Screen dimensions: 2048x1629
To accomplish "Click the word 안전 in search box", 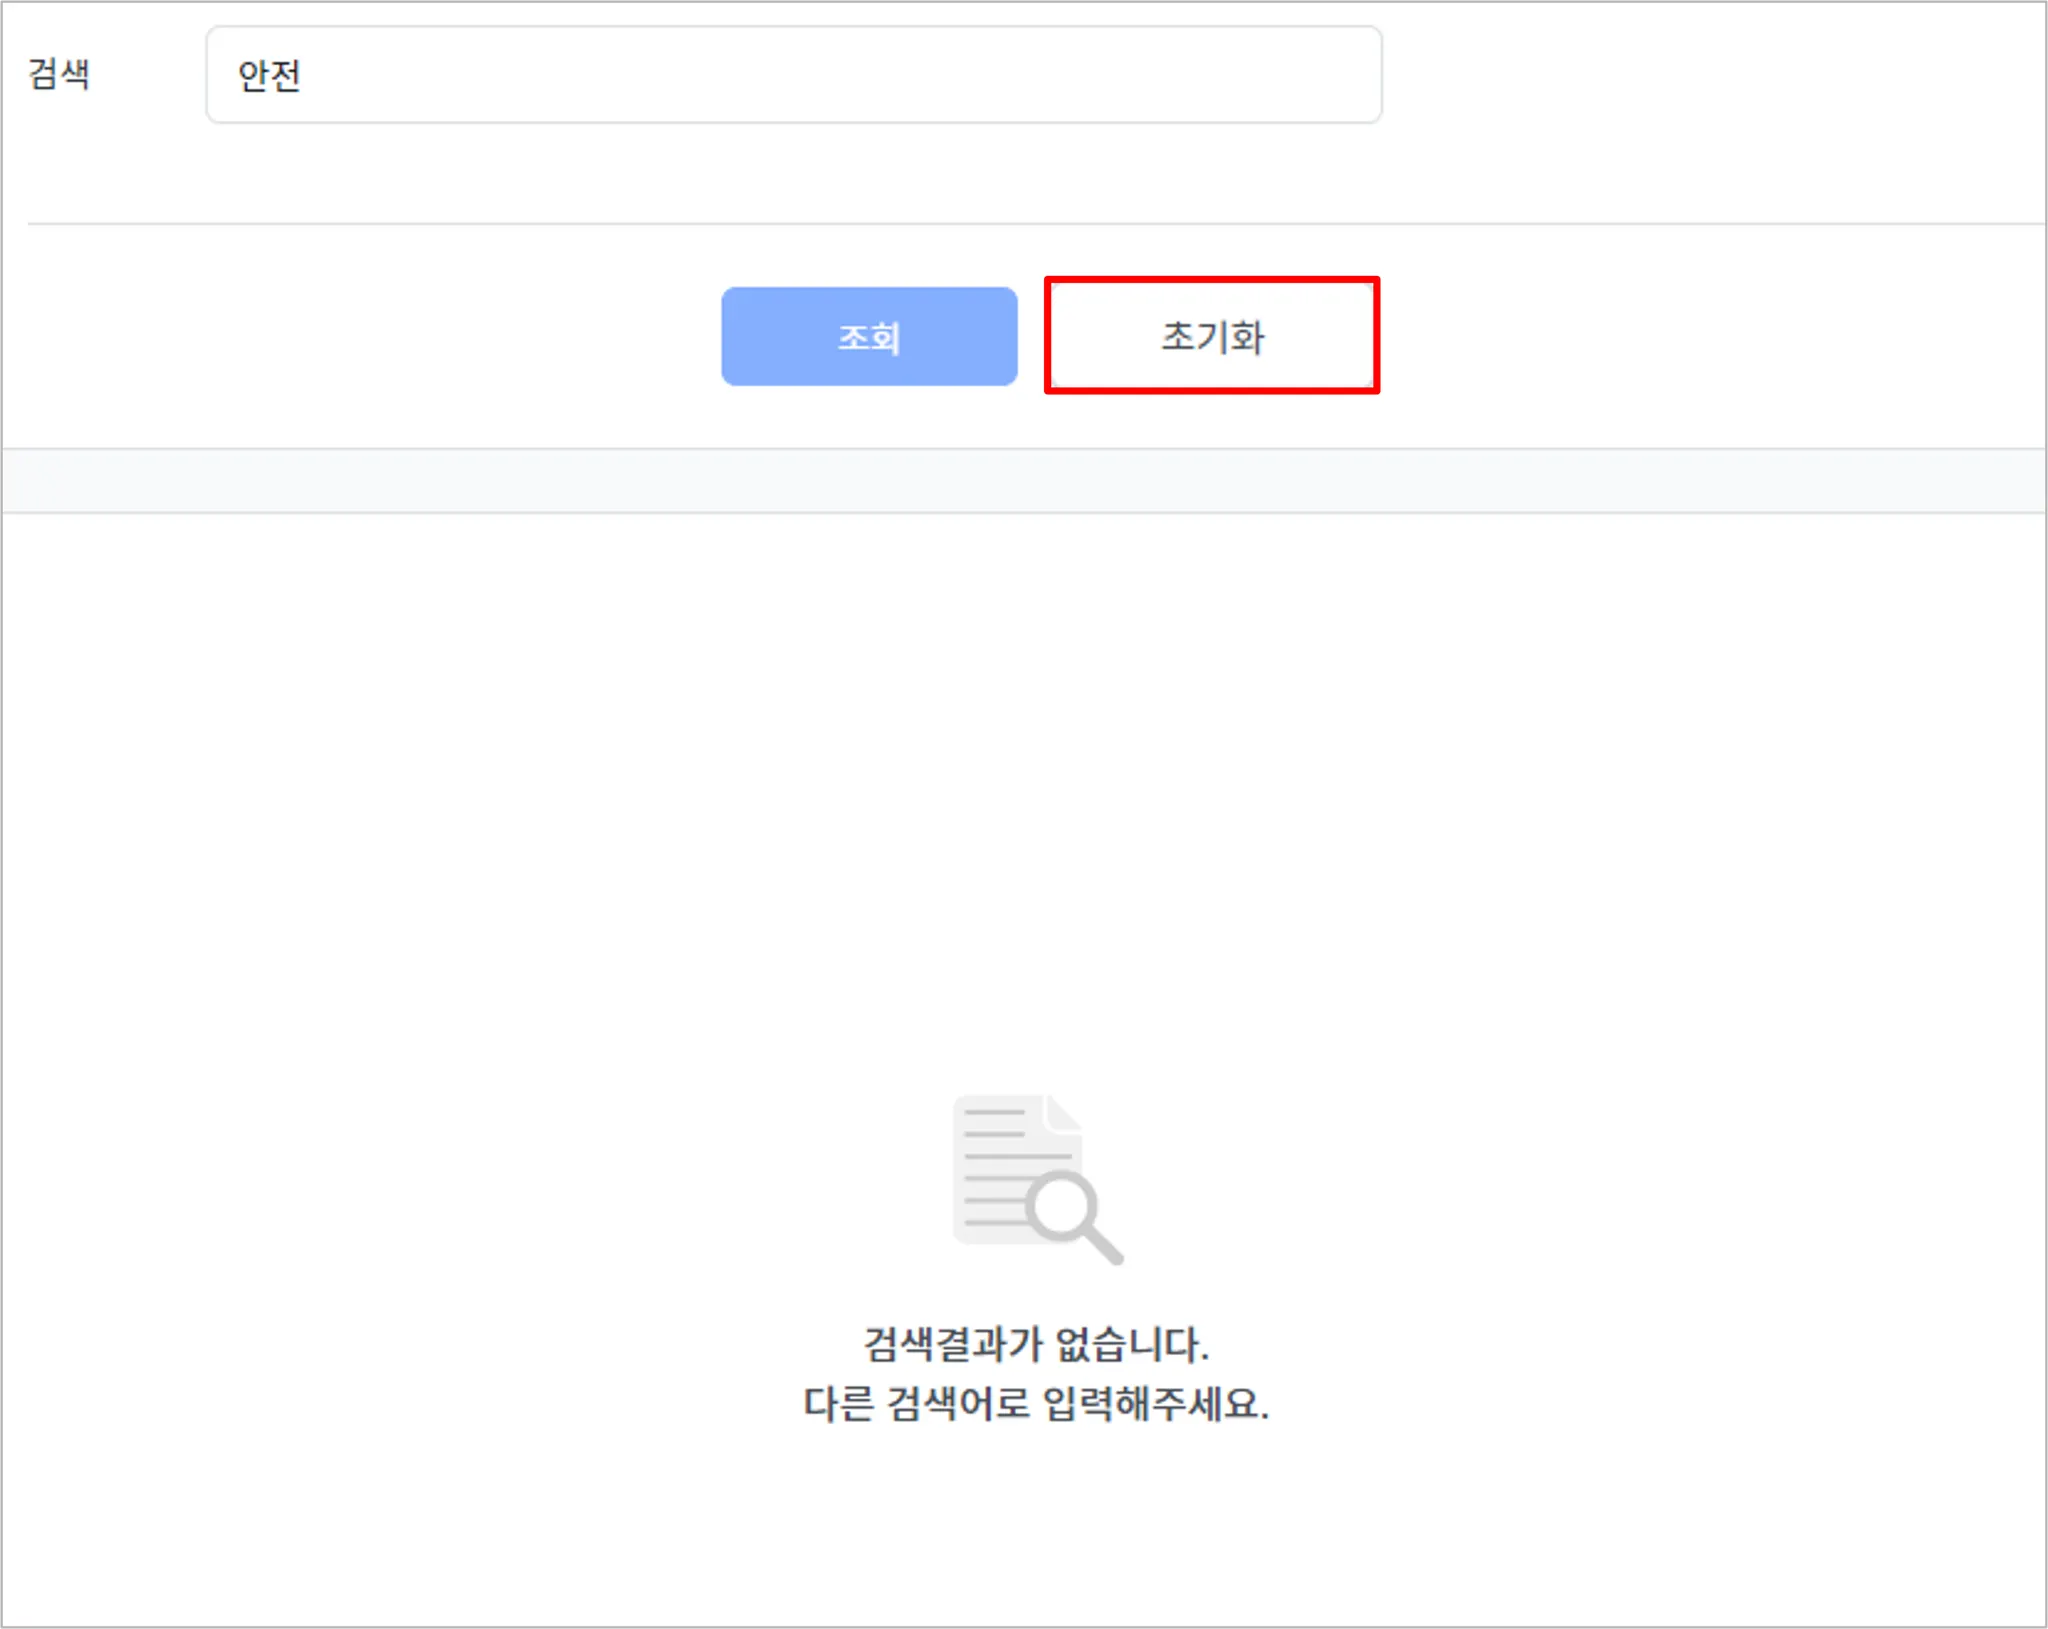I will (269, 76).
